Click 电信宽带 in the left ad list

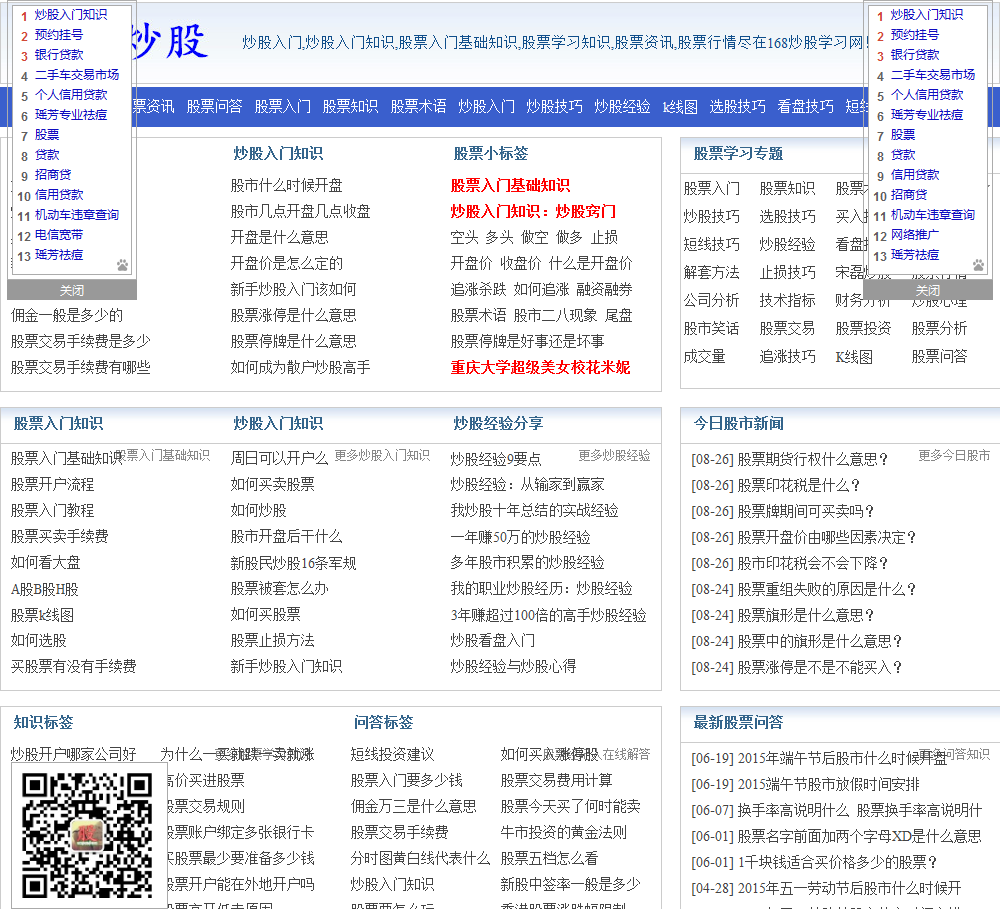pos(59,235)
